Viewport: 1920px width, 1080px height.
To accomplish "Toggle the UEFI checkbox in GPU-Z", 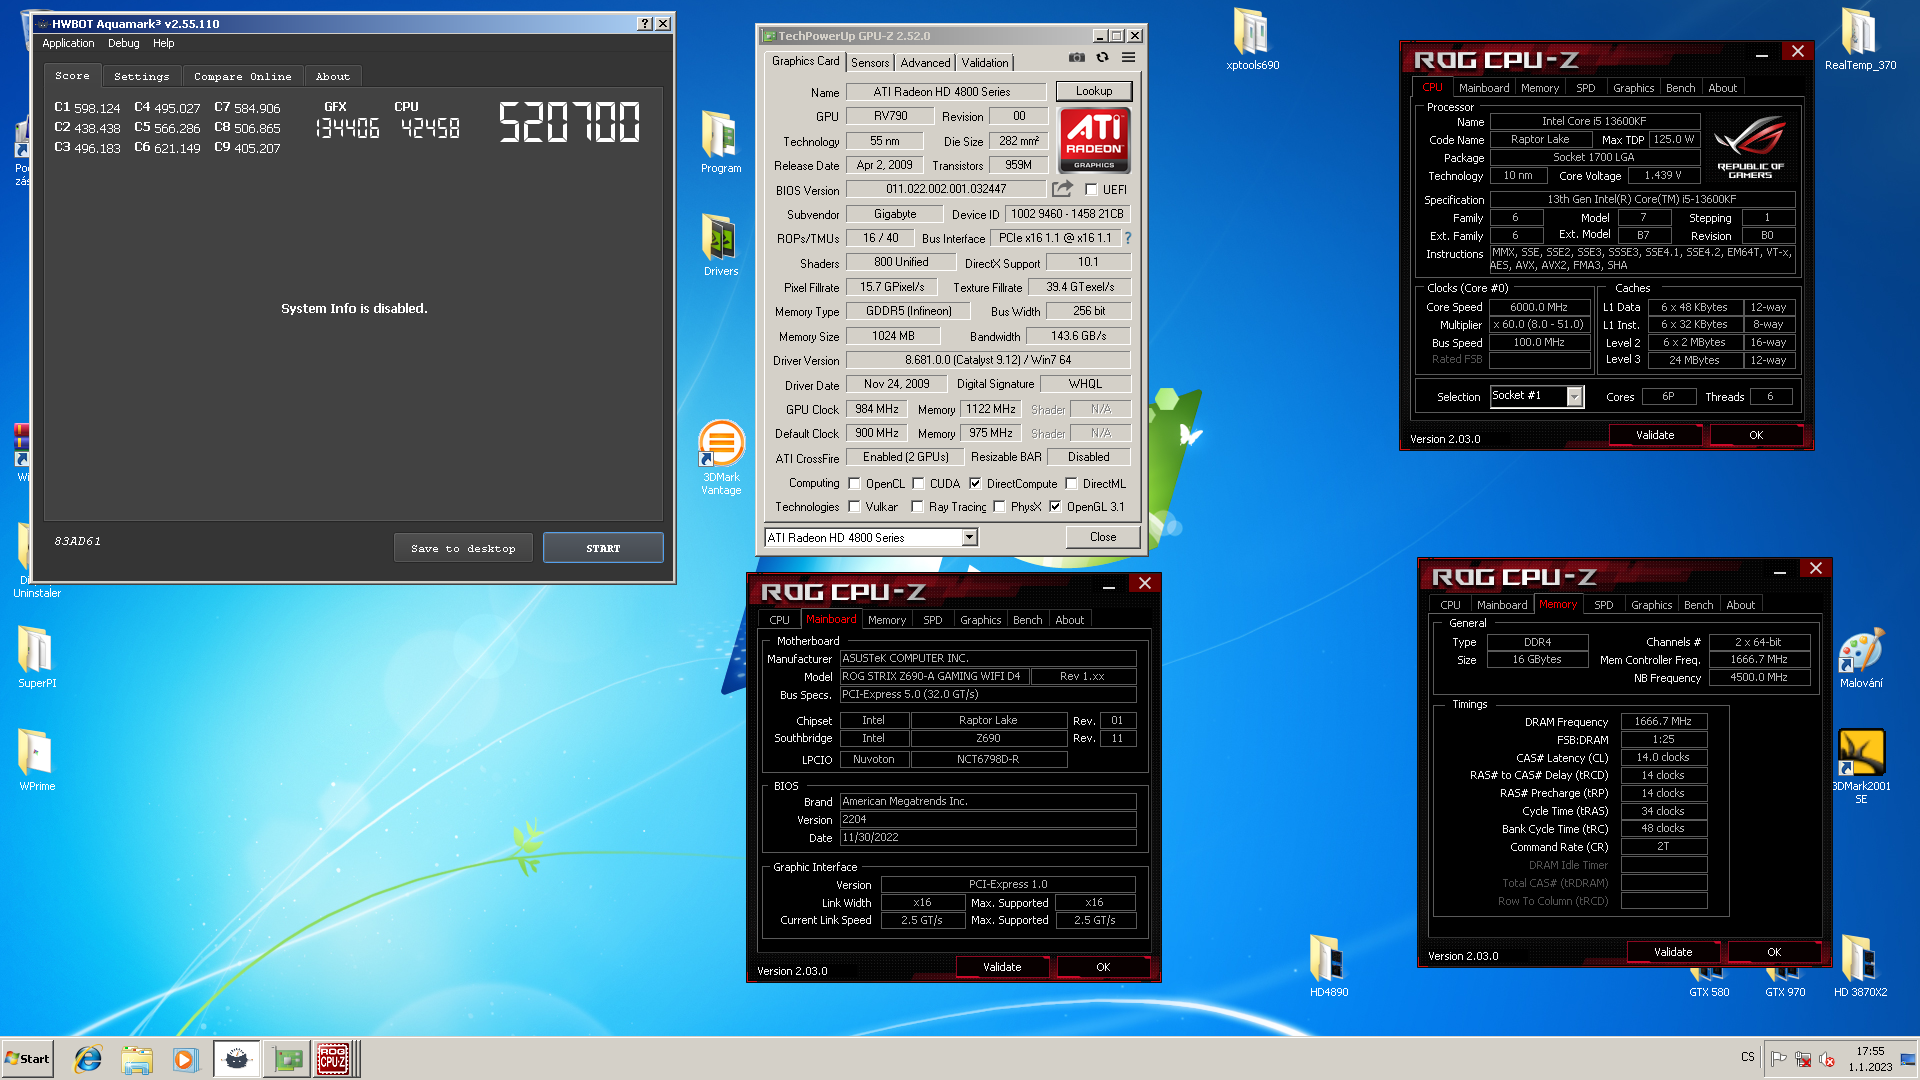I will 1091,189.
